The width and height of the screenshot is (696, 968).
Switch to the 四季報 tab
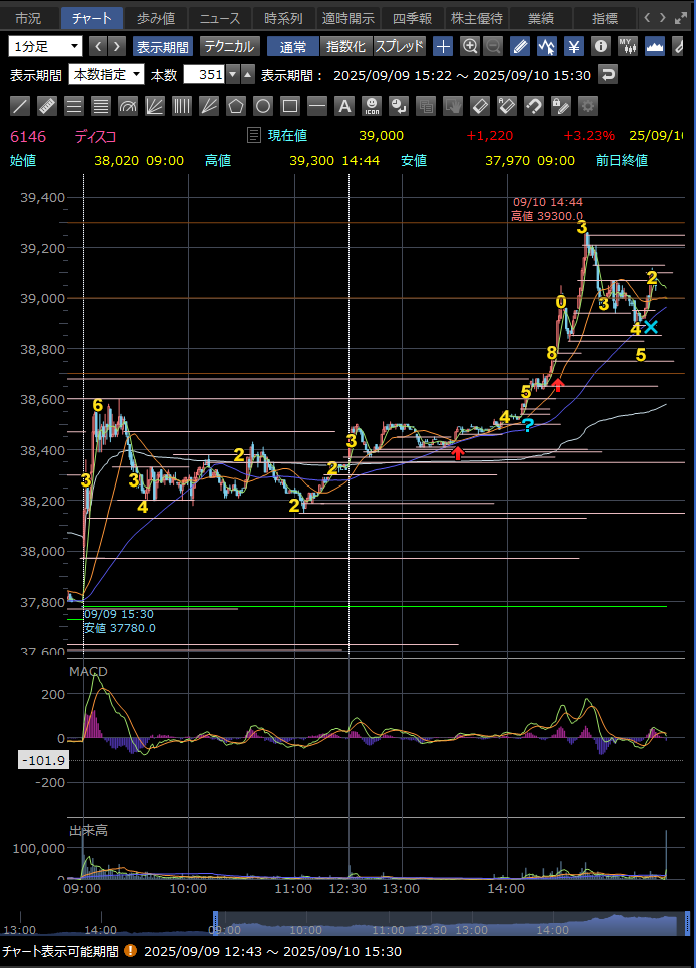coord(413,19)
